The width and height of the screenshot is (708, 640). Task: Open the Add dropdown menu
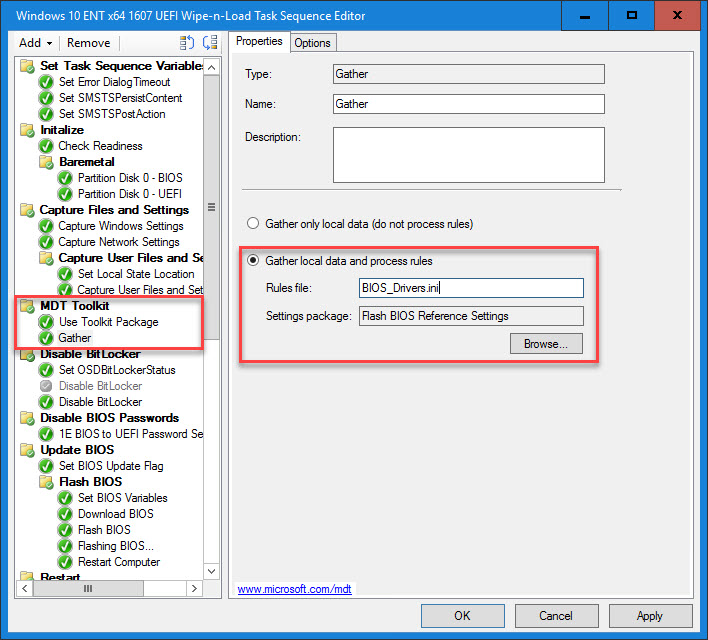36,43
